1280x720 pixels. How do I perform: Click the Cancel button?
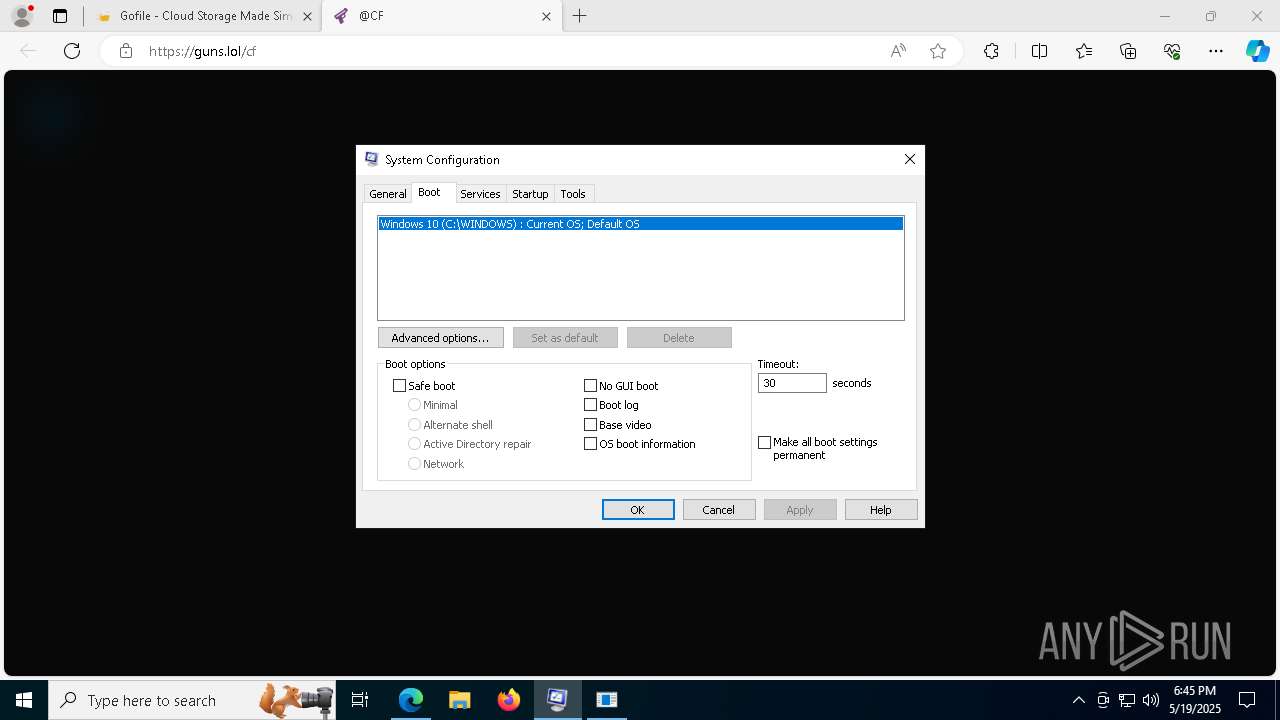[x=719, y=510]
